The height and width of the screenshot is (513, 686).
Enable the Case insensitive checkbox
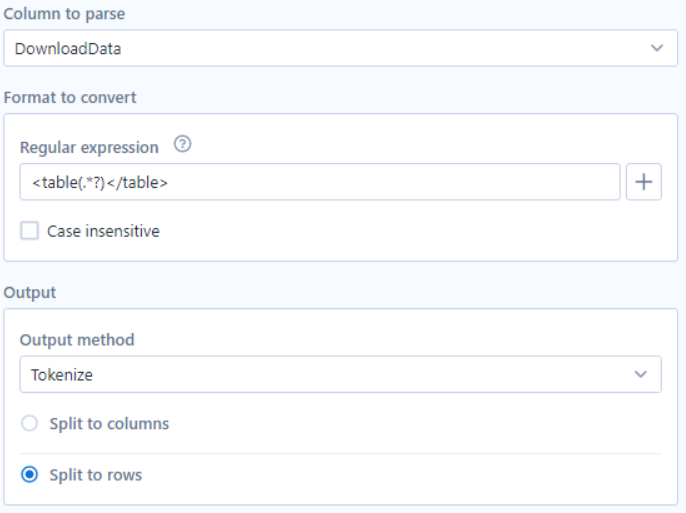pos(29,230)
